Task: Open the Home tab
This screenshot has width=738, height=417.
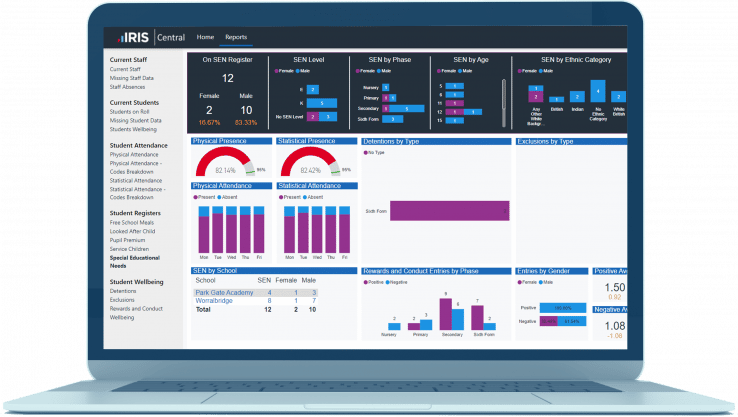Action: 205,37
